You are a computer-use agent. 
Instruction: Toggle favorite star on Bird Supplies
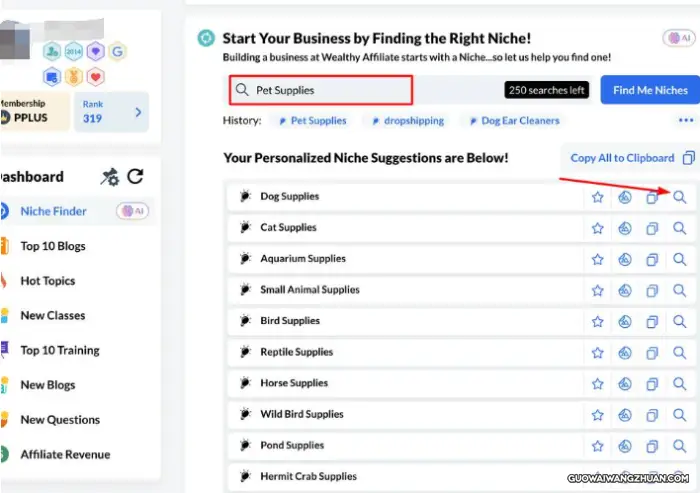coord(597,322)
